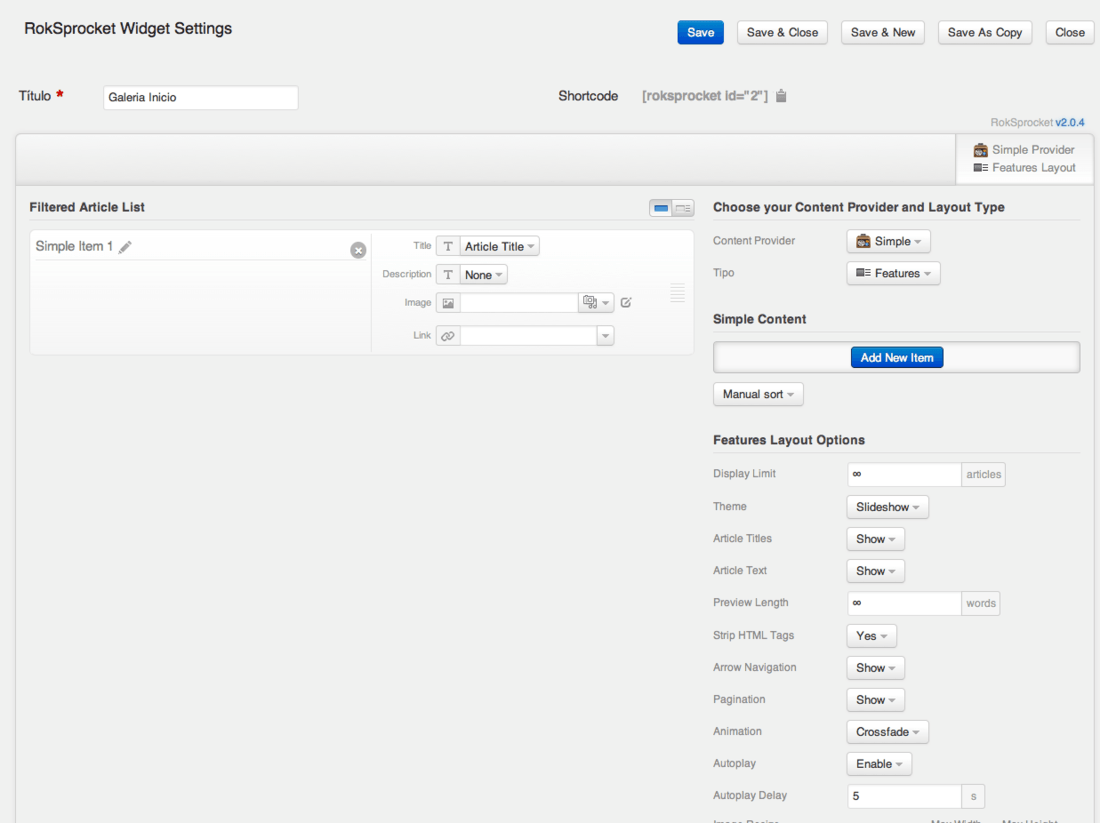Click the chain link icon in Link row
Image resolution: width=1100 pixels, height=823 pixels.
point(448,336)
